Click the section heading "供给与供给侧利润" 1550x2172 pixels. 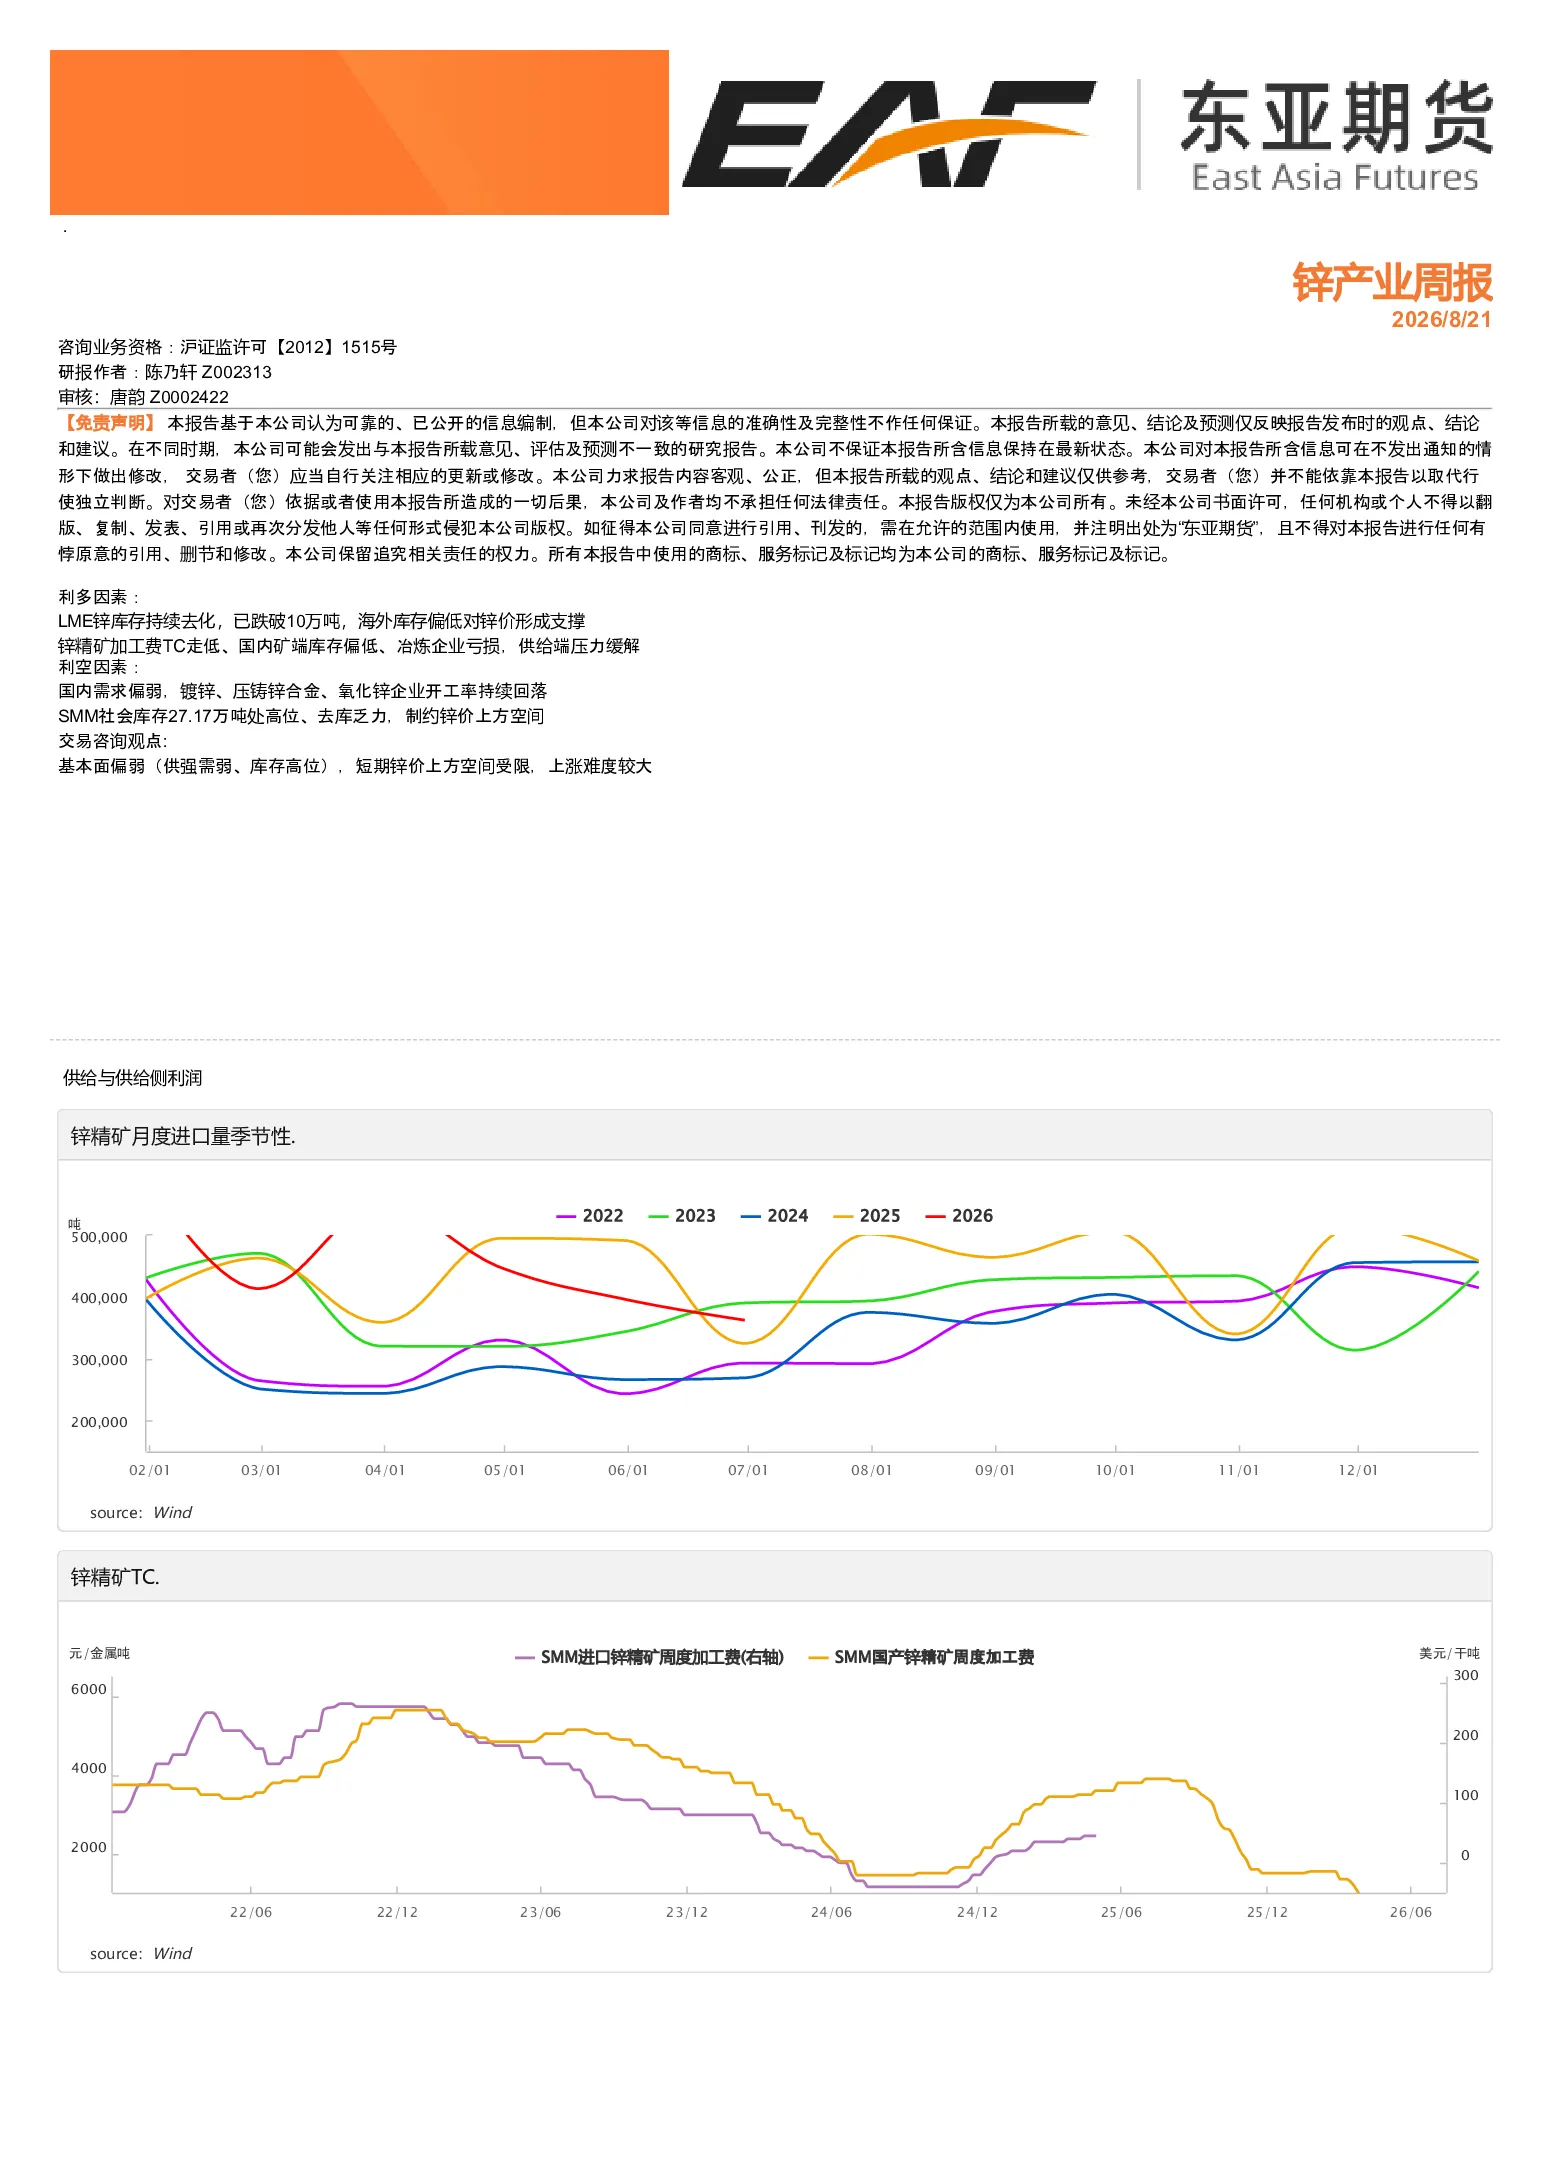[133, 1078]
